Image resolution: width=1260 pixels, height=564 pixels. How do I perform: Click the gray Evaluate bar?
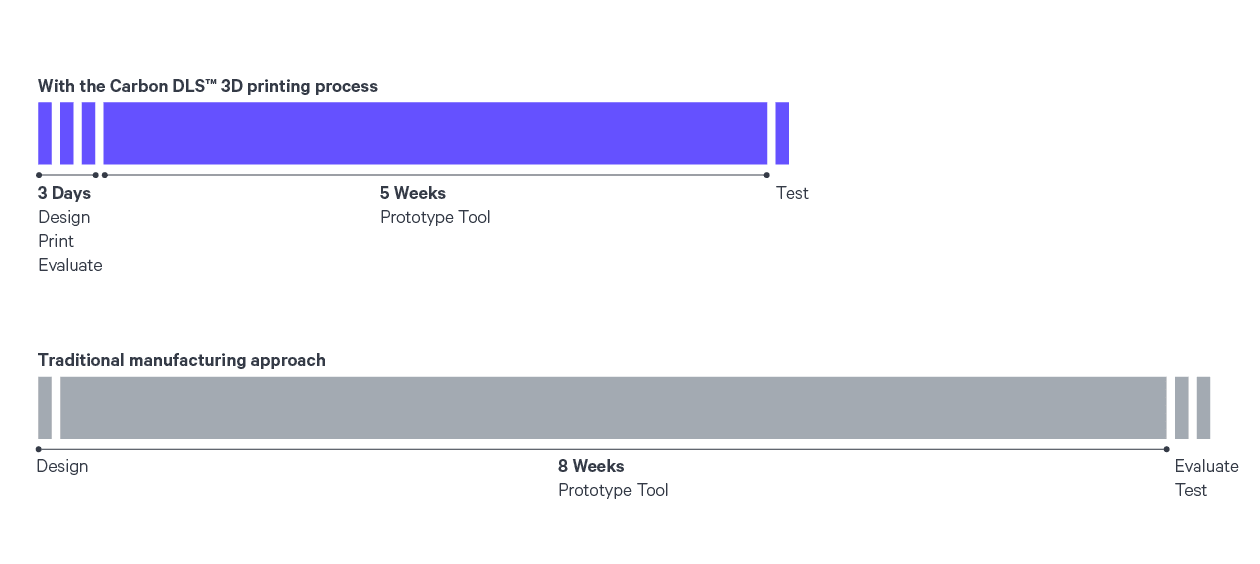[x=1182, y=408]
